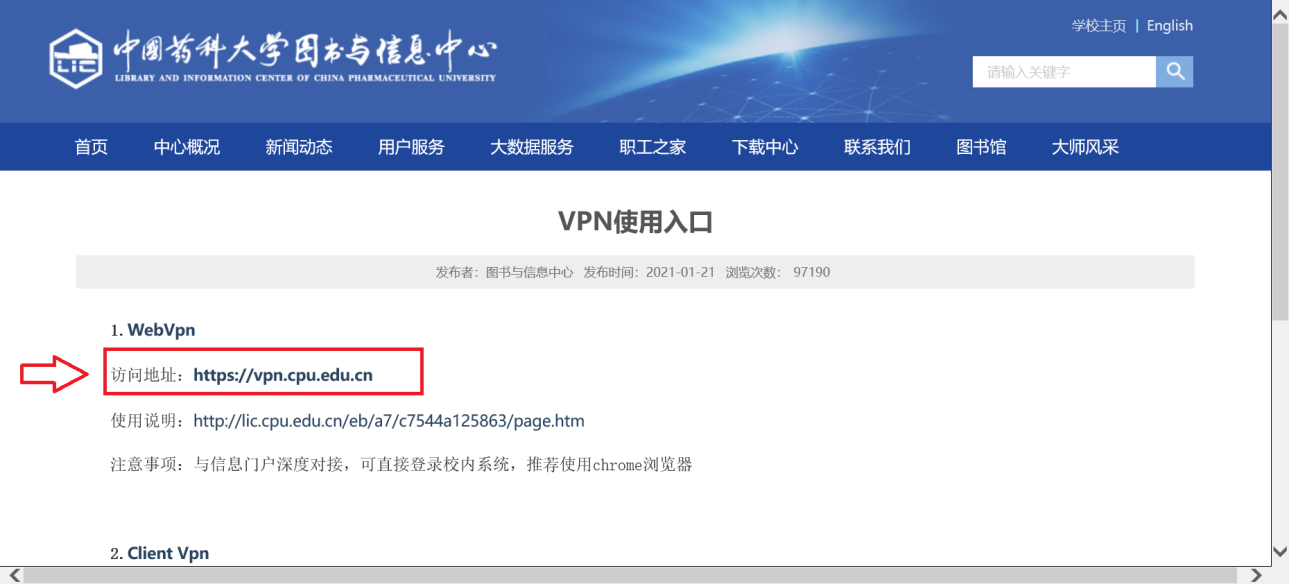This screenshot has height=584, width=1289.
Task: Open the 首页 home menu item
Action: coord(91,147)
